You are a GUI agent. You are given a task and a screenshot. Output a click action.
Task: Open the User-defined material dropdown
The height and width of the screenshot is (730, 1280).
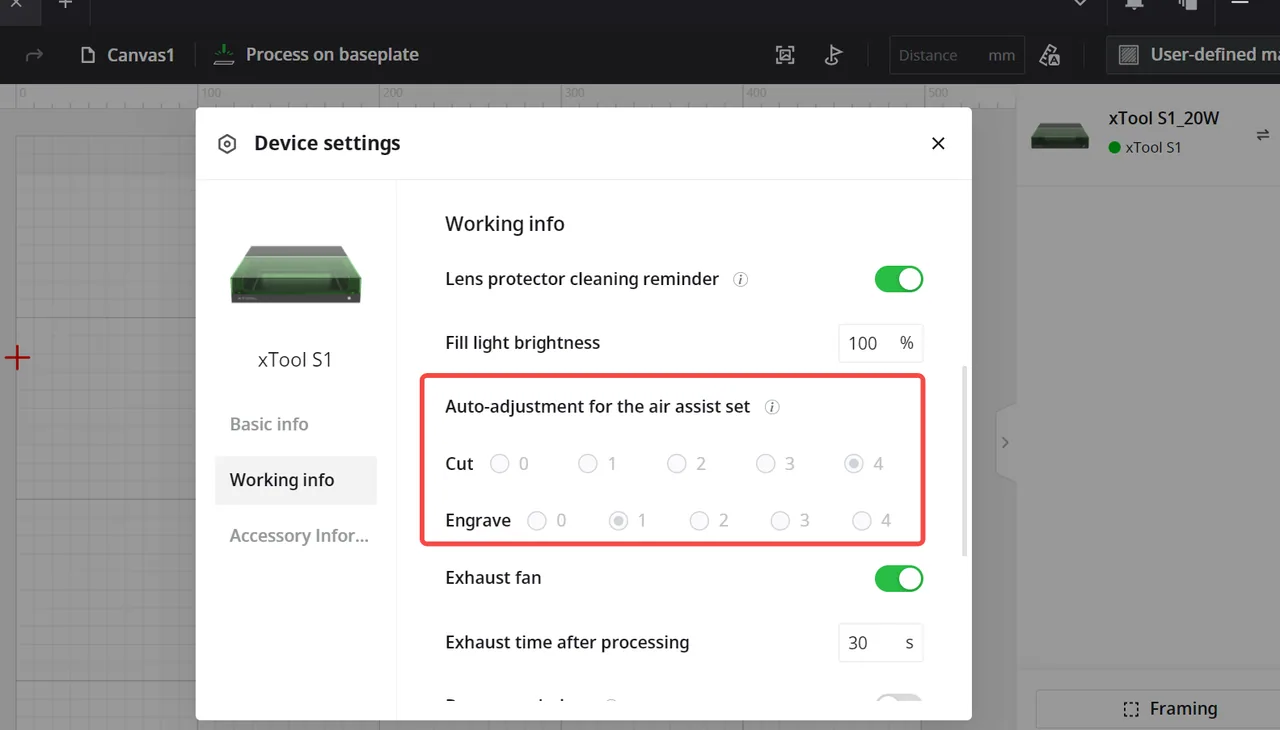point(1193,55)
